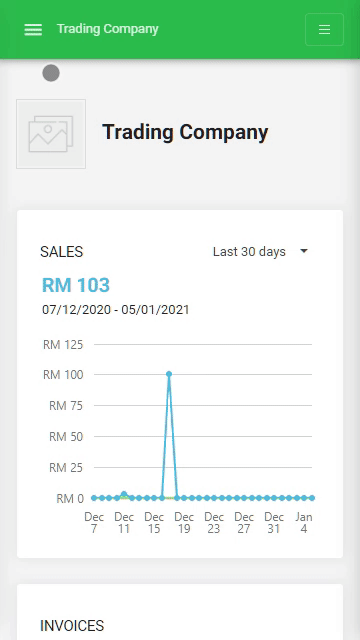Select the RM 100 peak data point
The height and width of the screenshot is (640, 360).
point(169,374)
